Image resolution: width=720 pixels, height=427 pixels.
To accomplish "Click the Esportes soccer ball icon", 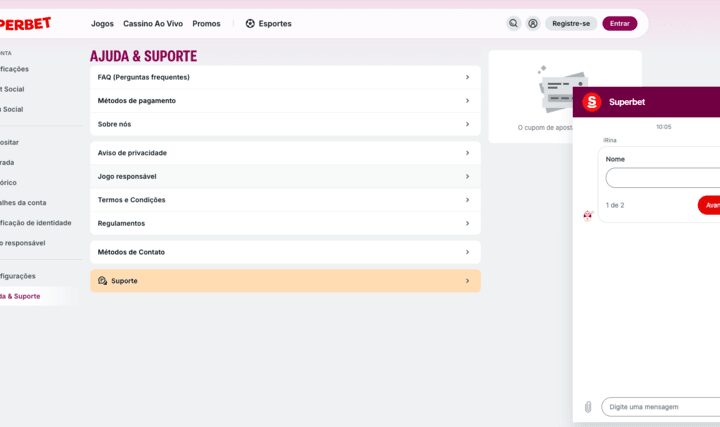I will coord(250,23).
